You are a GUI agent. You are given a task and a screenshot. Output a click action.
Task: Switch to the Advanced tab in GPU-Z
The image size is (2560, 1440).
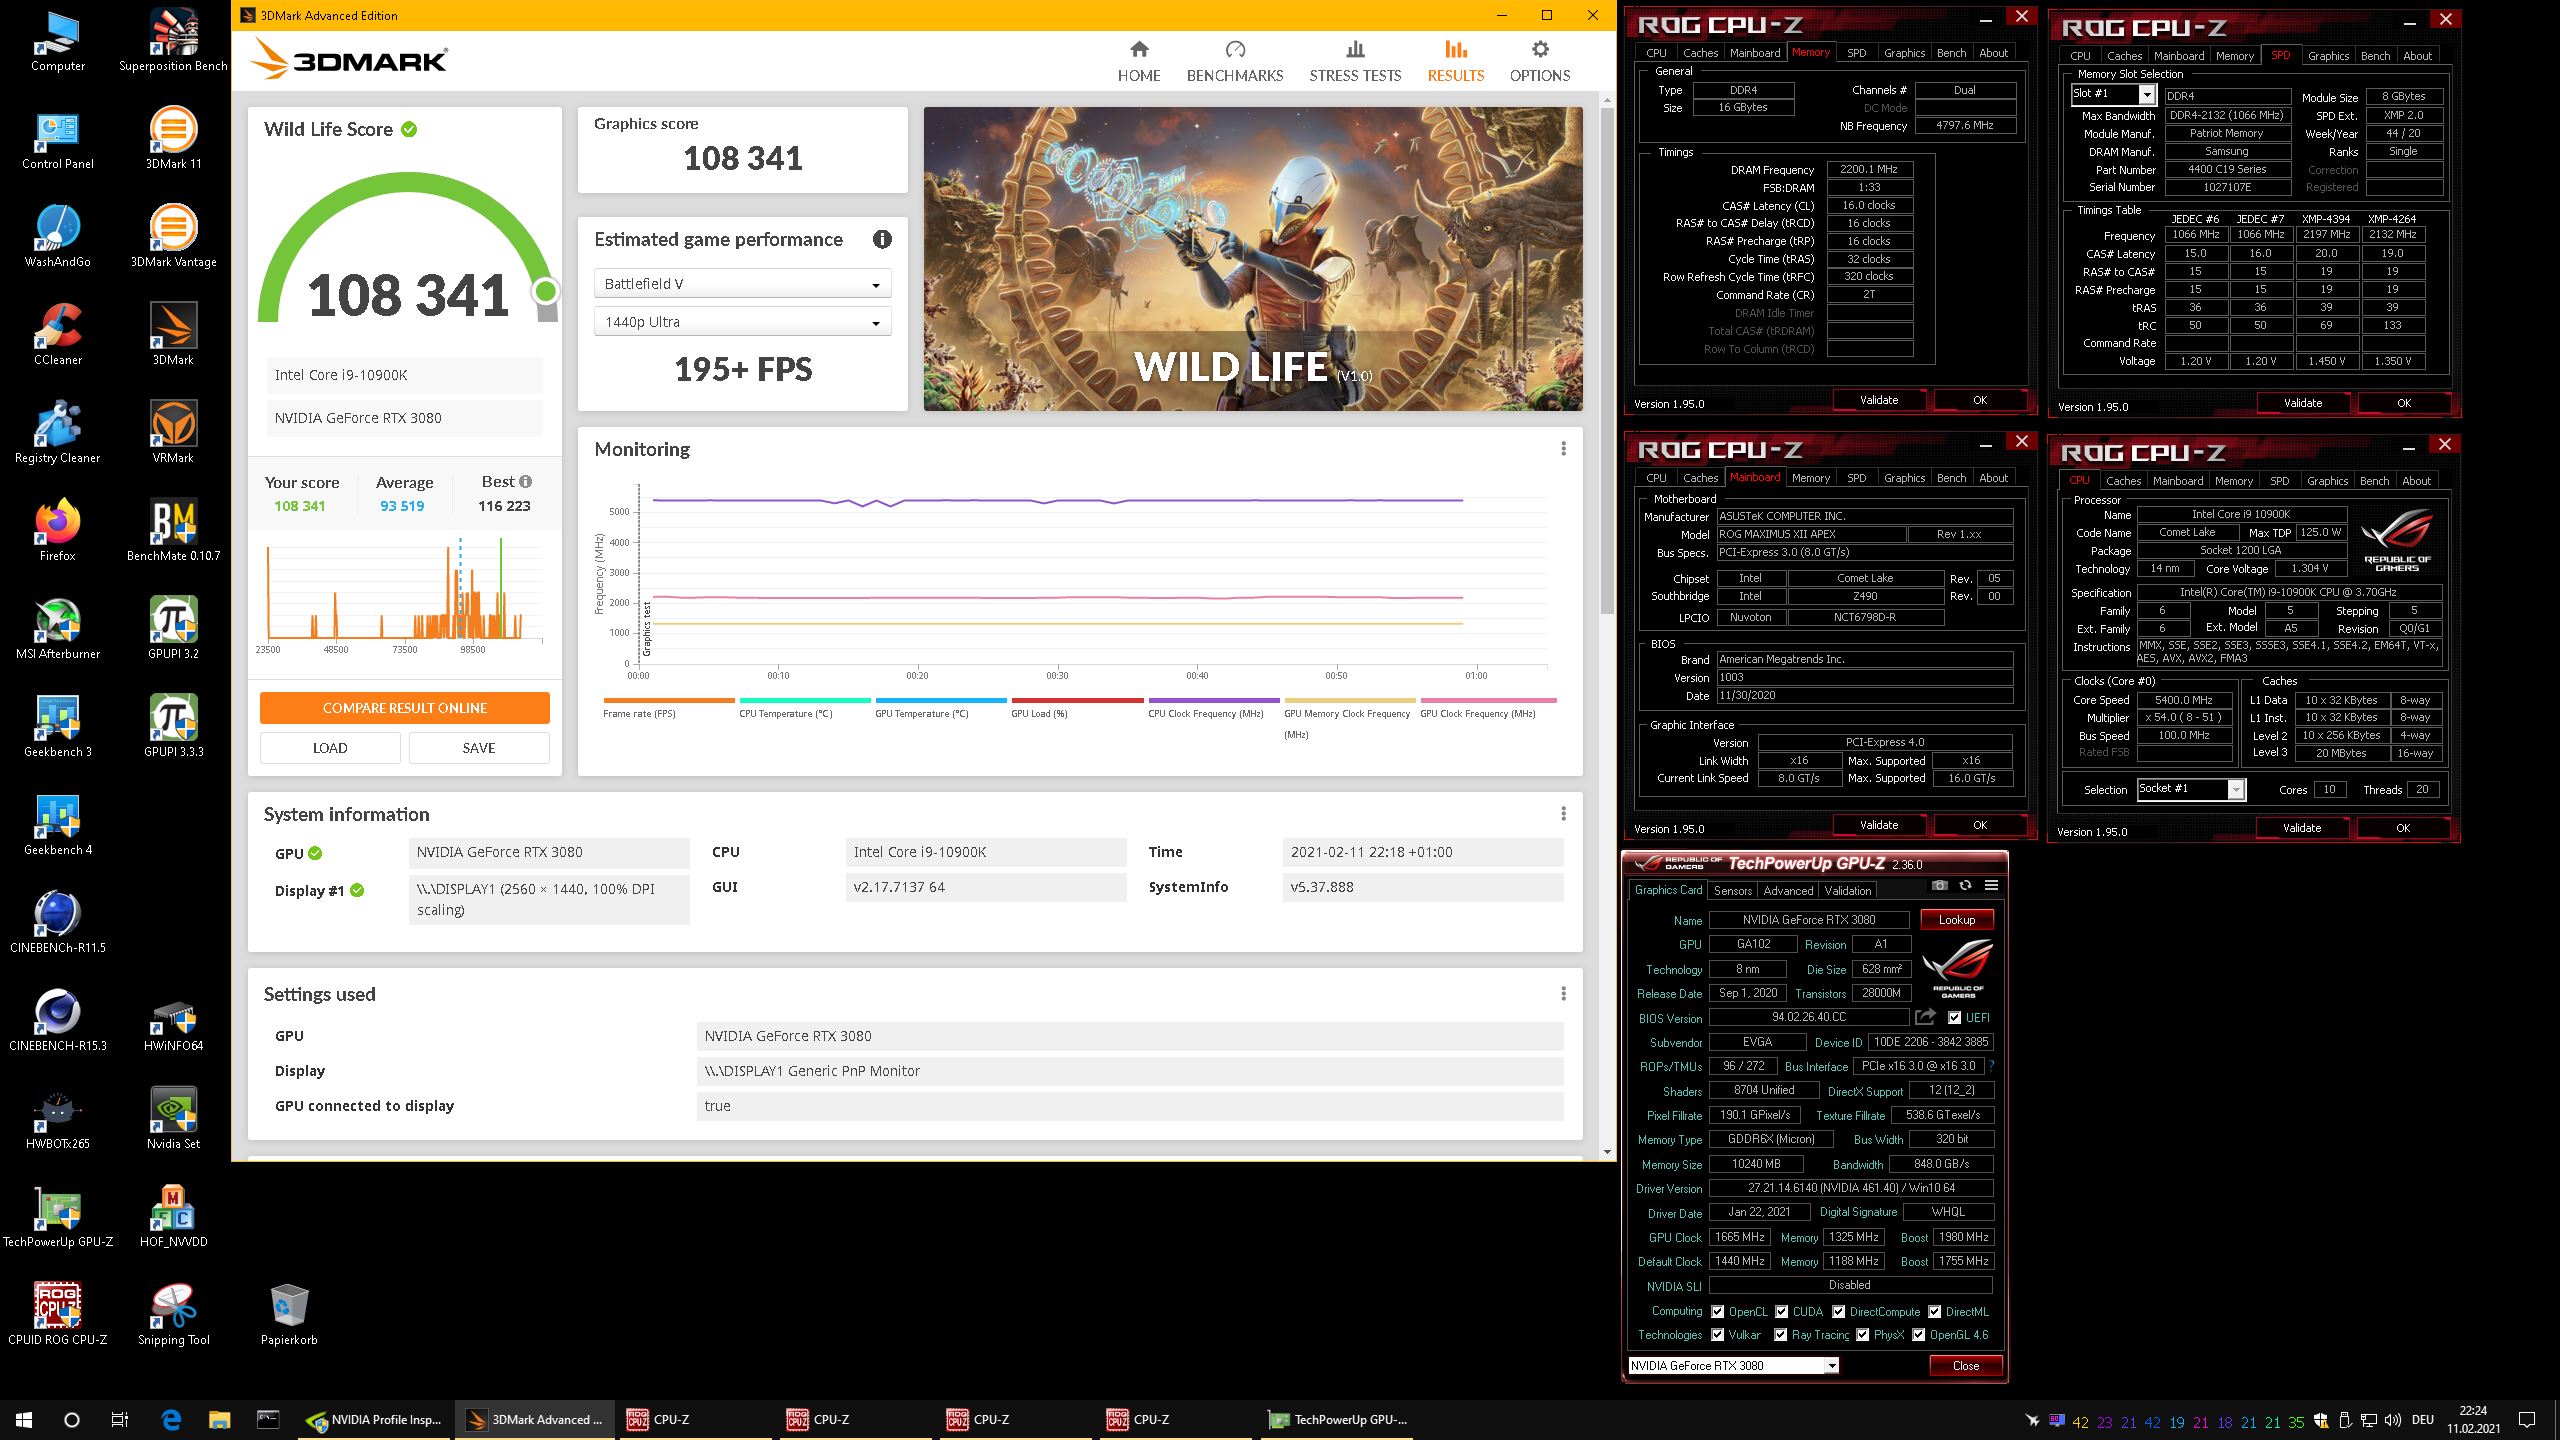pyautogui.click(x=1788, y=891)
